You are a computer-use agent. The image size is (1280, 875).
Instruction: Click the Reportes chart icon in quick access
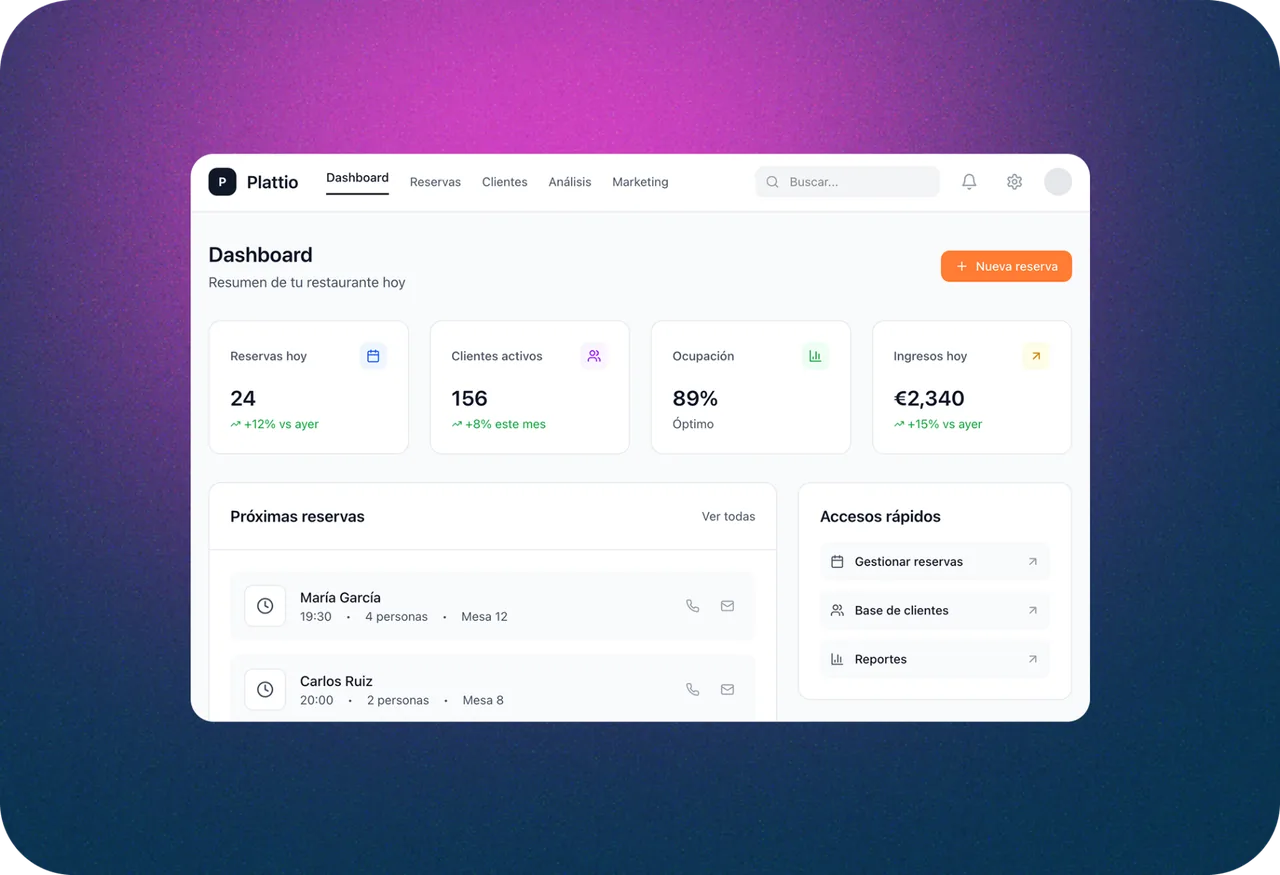tap(838, 659)
